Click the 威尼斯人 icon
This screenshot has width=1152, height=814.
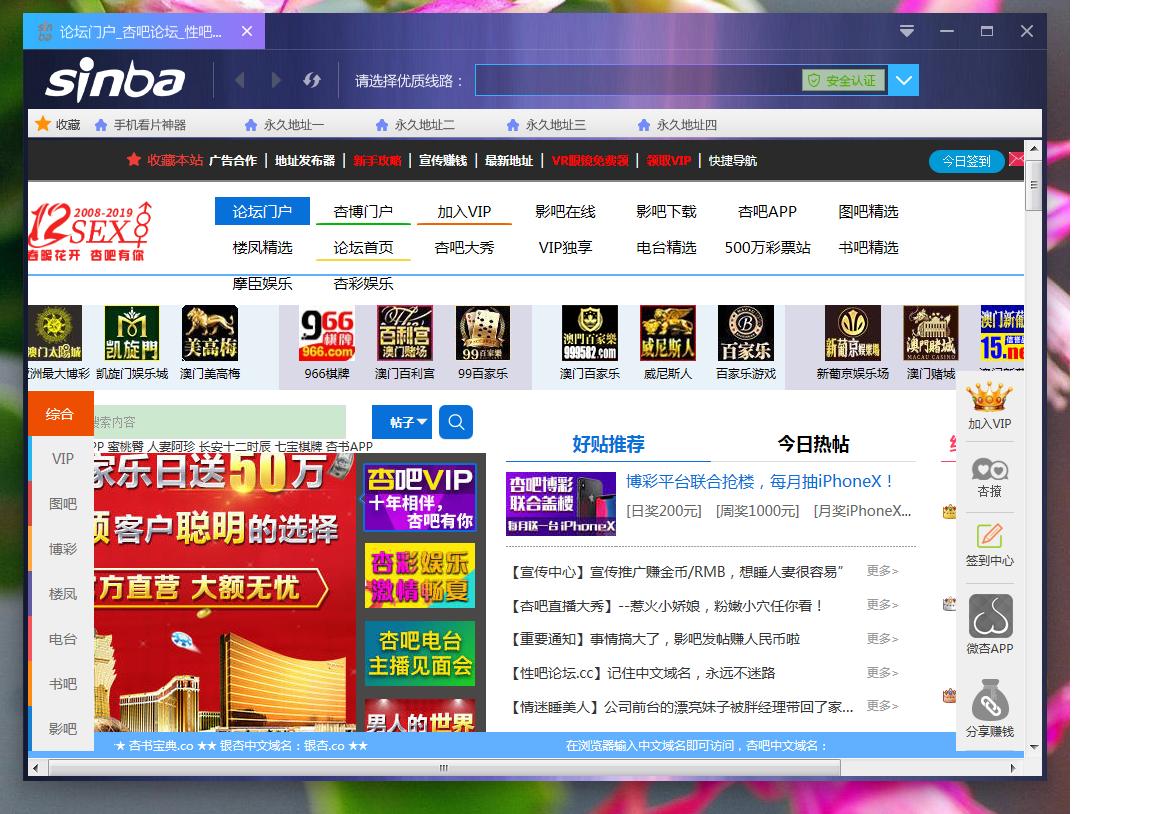pyautogui.click(x=668, y=333)
